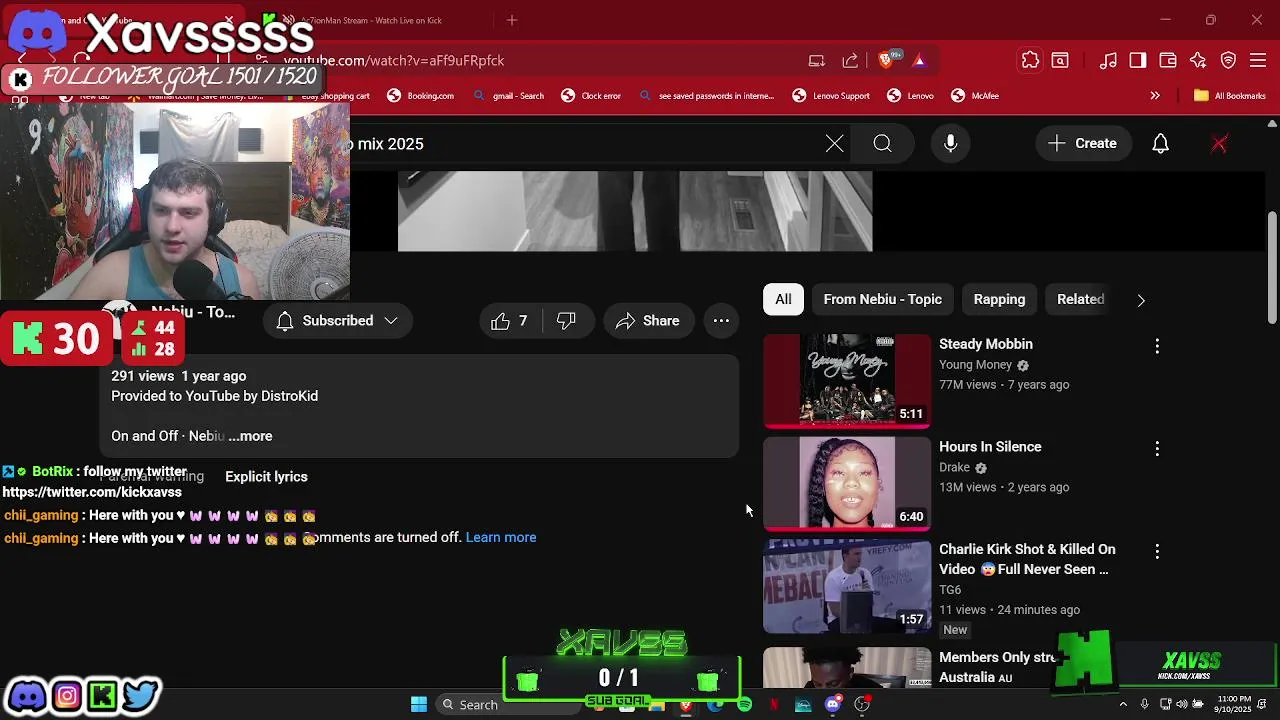Click the Share button under video
1280x720 pixels.
[x=648, y=321]
